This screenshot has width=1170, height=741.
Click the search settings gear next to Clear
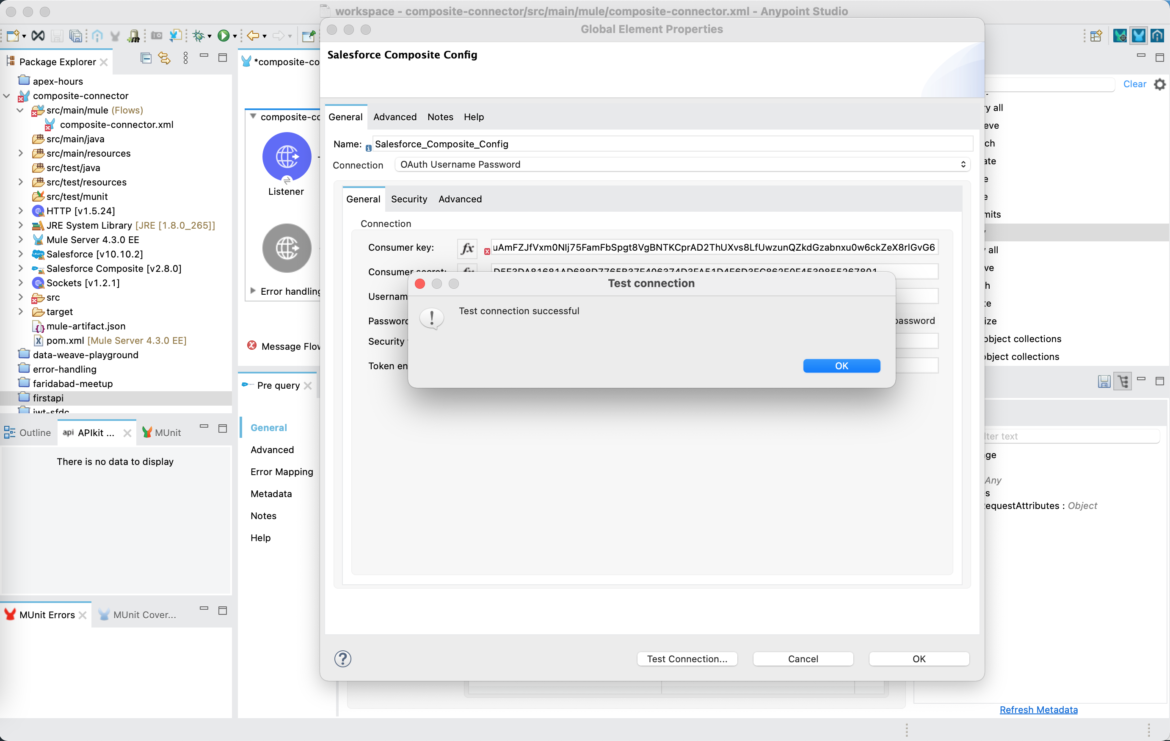pos(1161,84)
